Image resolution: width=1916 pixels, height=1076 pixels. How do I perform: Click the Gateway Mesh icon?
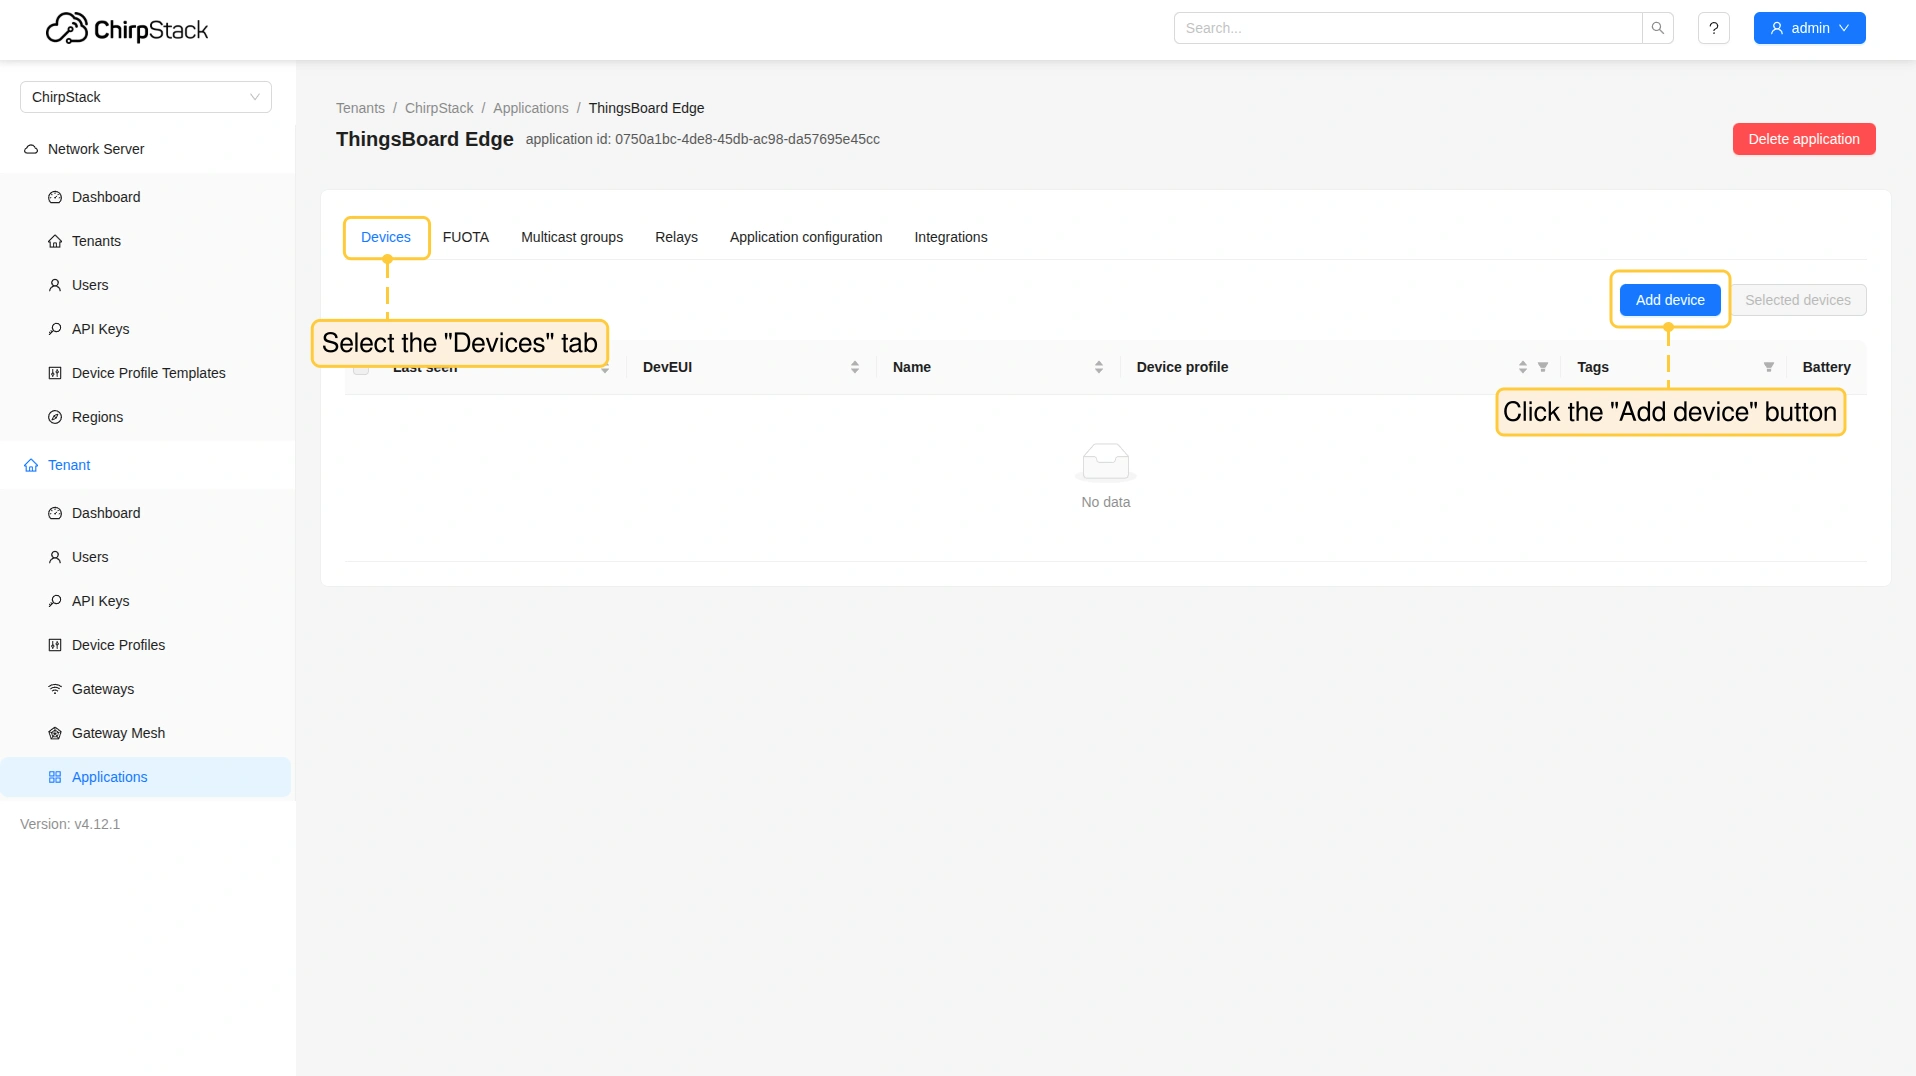coord(55,733)
